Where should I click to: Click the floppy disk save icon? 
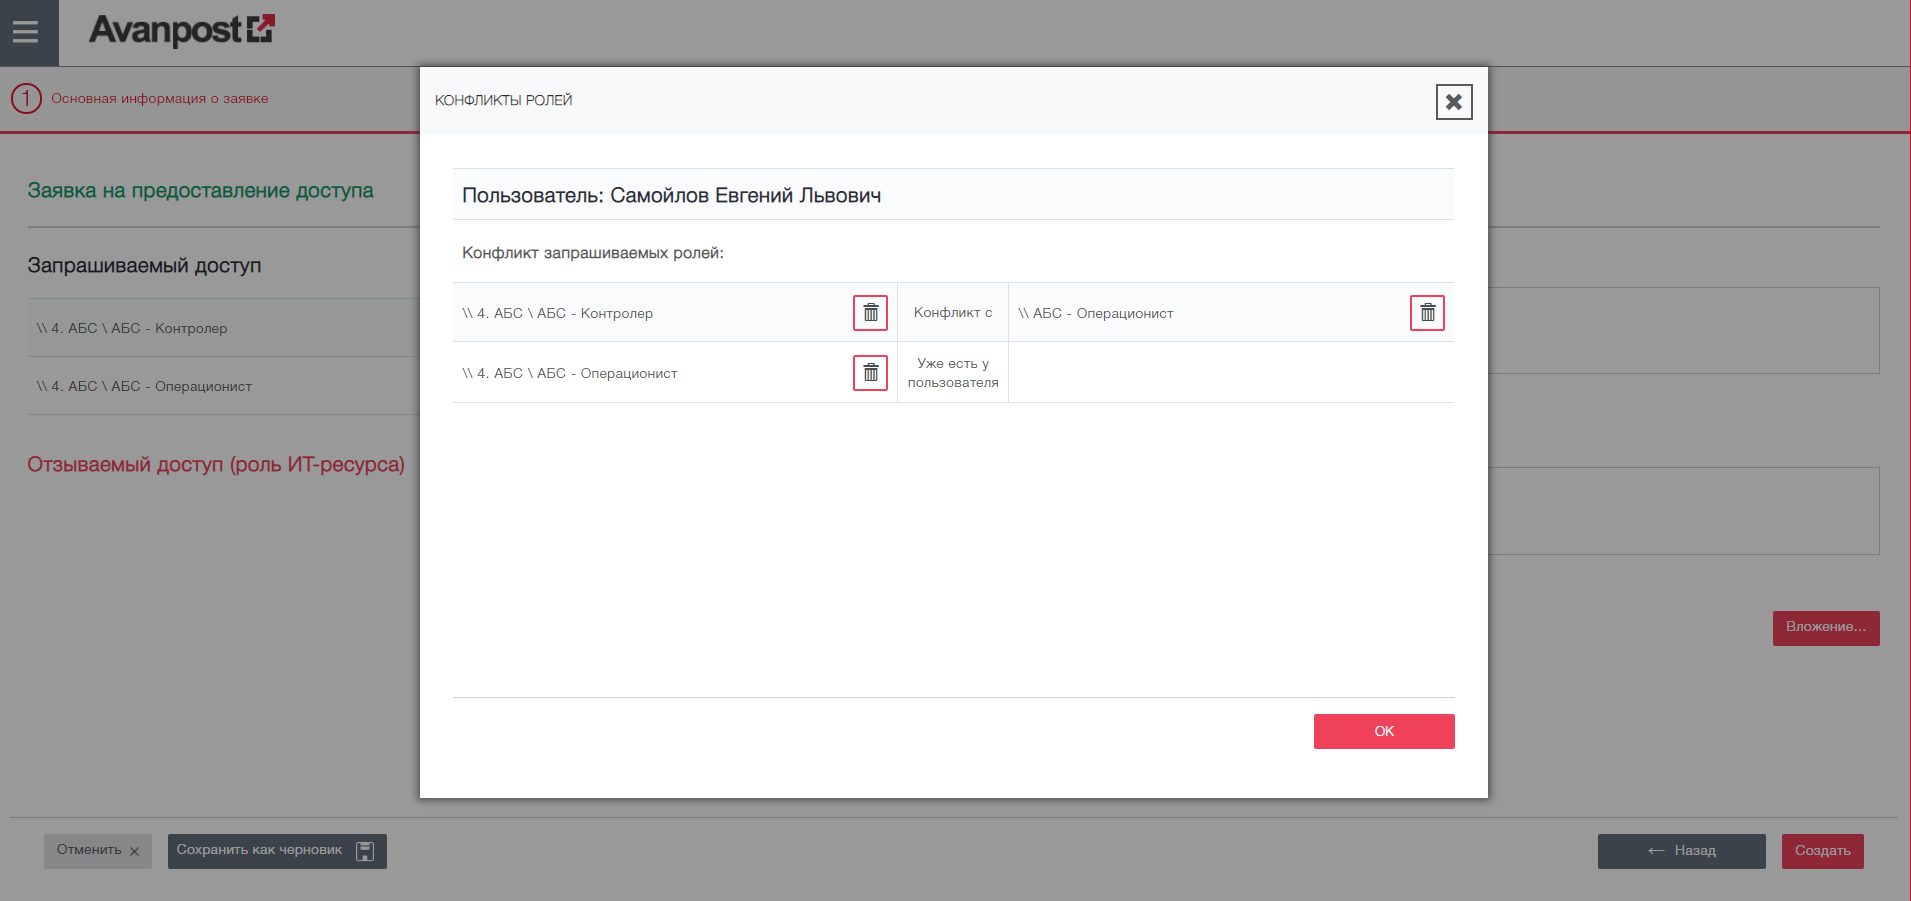(365, 851)
